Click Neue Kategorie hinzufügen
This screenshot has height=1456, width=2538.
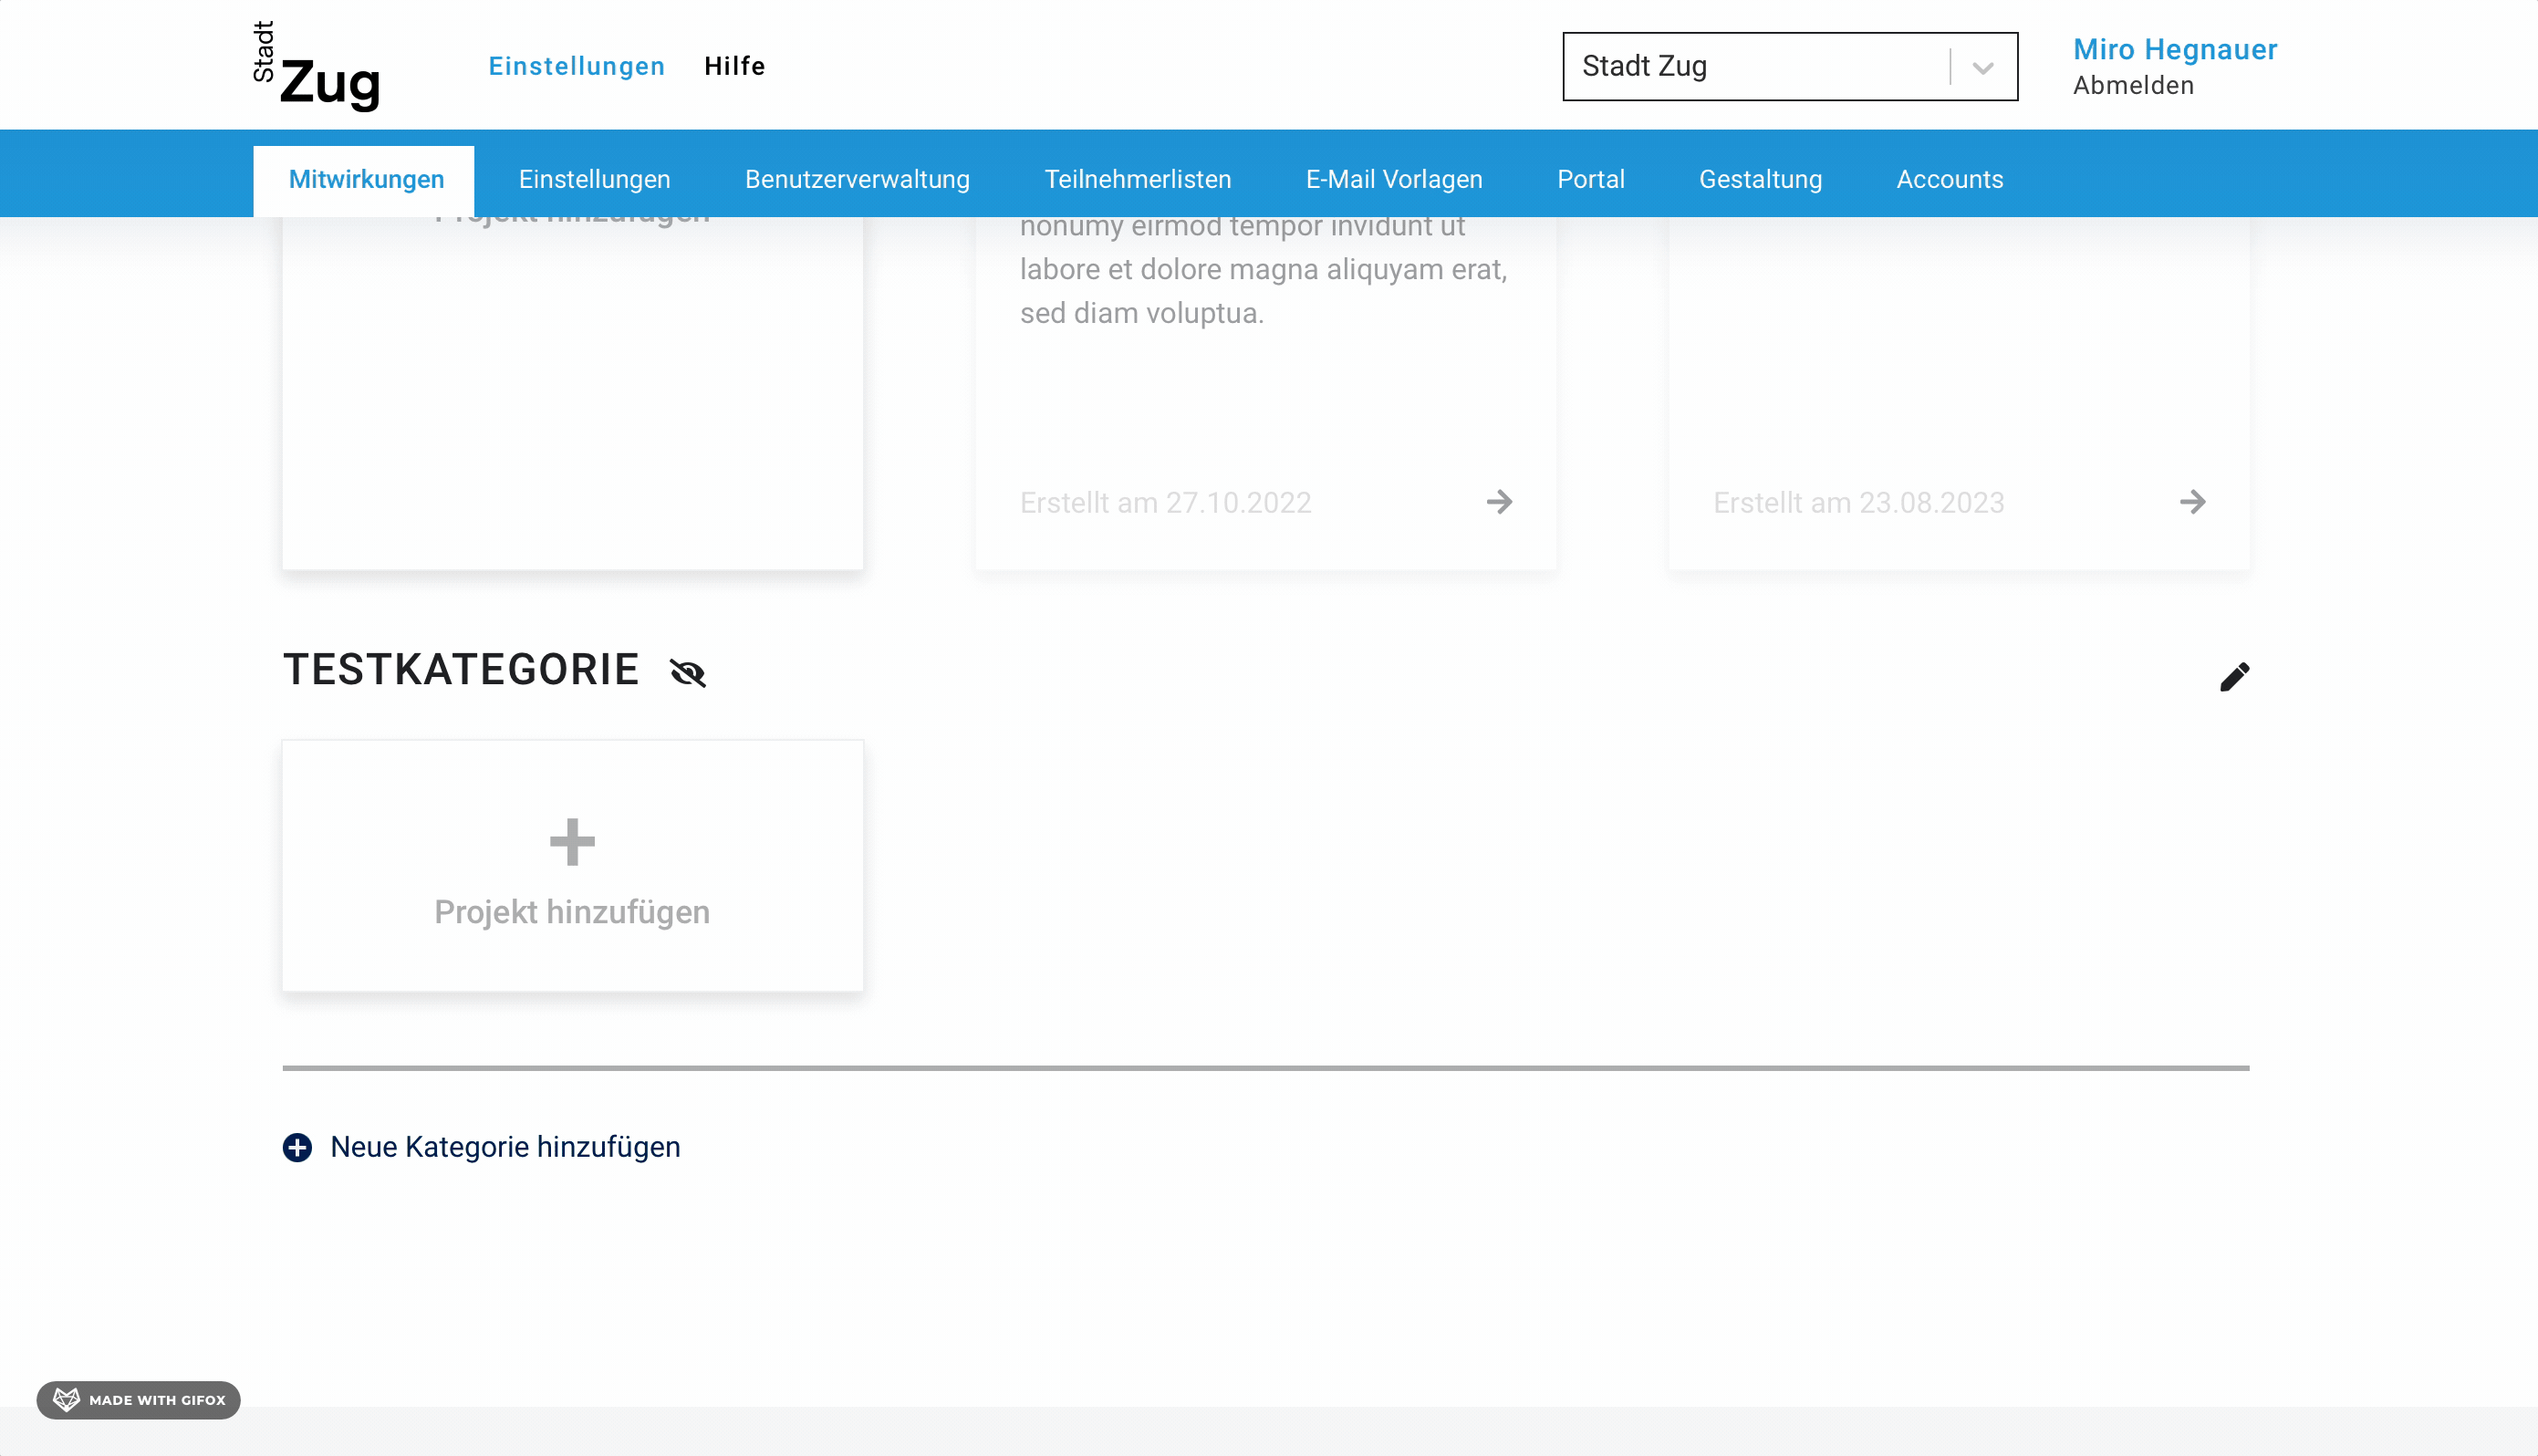505,1147
